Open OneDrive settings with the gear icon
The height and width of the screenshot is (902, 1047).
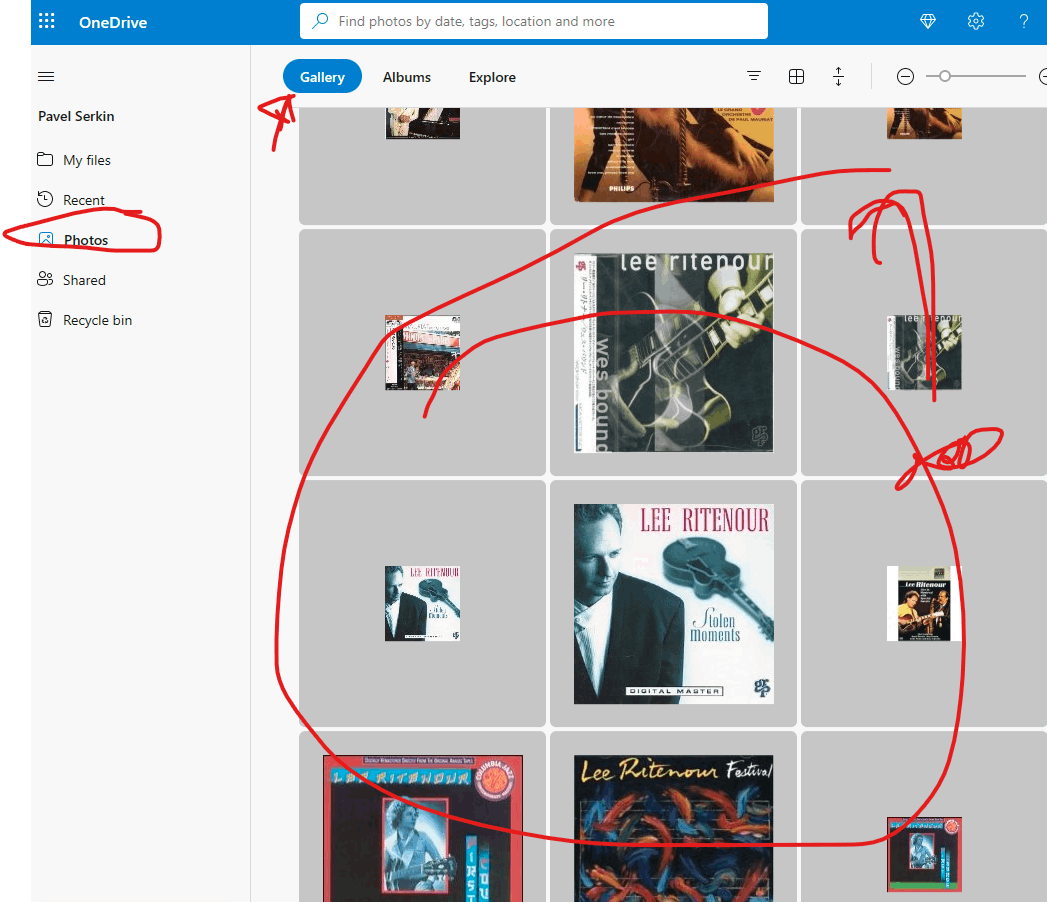976,20
